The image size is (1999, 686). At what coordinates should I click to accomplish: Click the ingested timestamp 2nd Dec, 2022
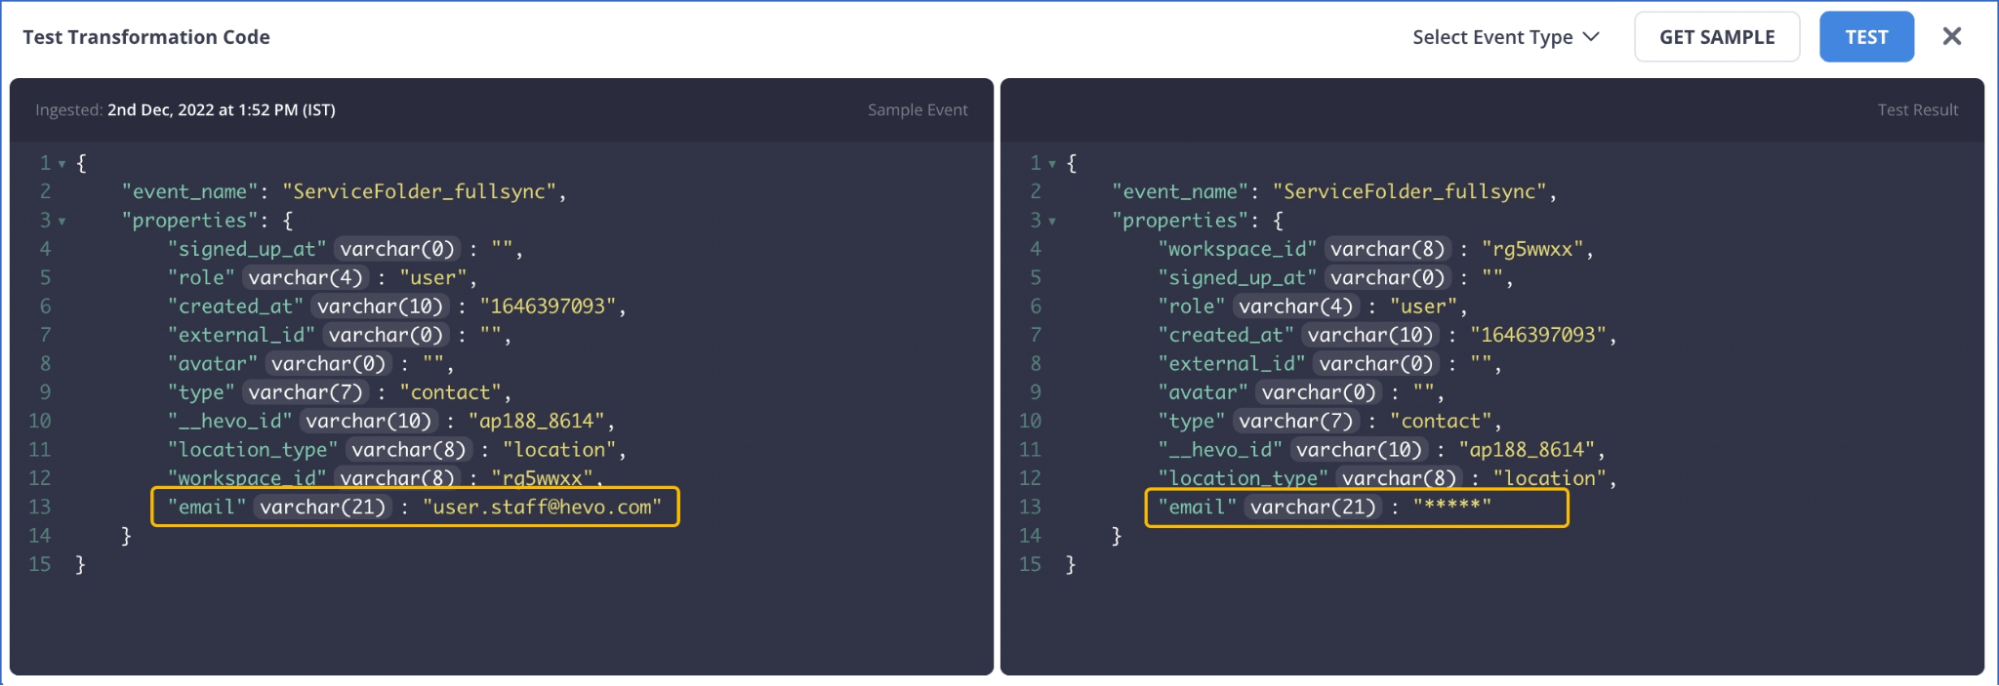coord(221,110)
